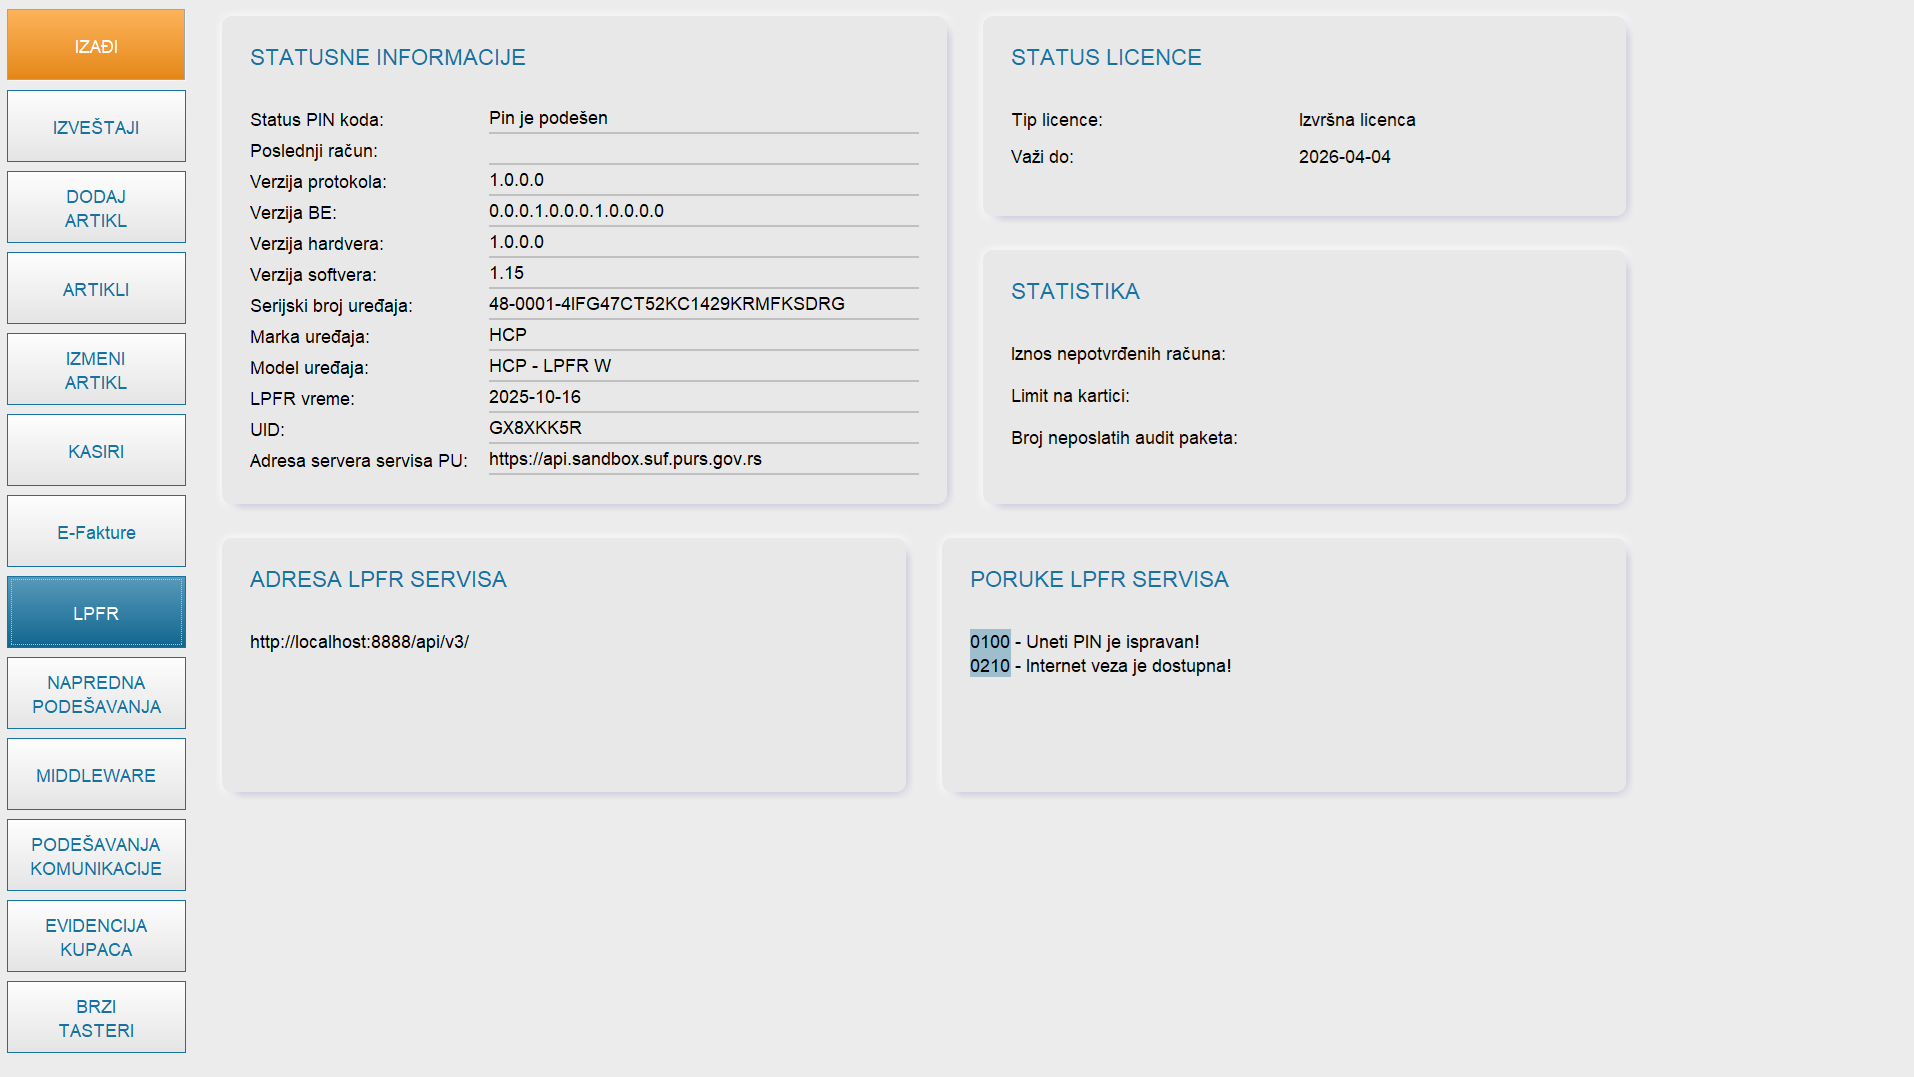This screenshot has height=1077, width=1914.
Task: Open E-Fakture from the sidebar
Action: click(96, 531)
